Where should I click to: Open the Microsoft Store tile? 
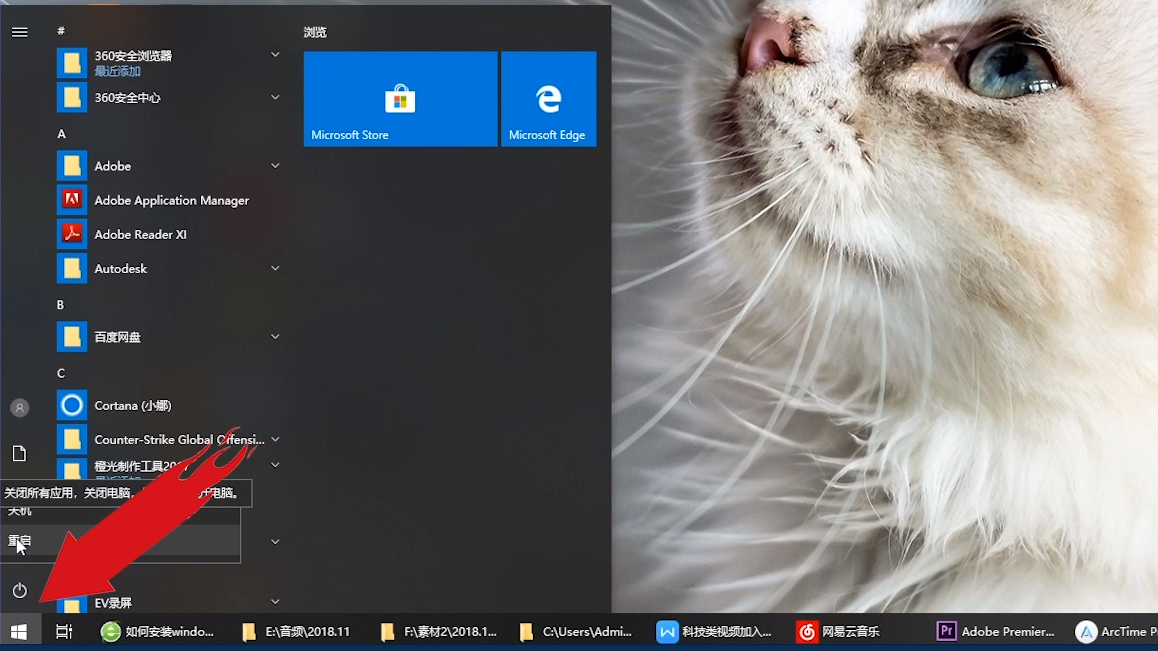(x=400, y=98)
